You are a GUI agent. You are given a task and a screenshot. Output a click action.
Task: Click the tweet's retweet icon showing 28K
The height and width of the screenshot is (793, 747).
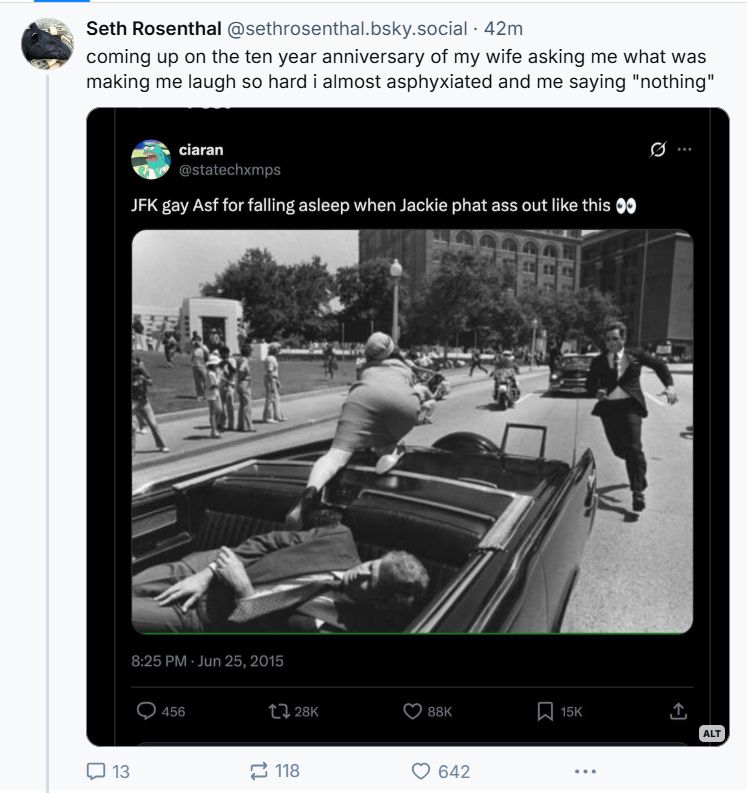[279, 711]
